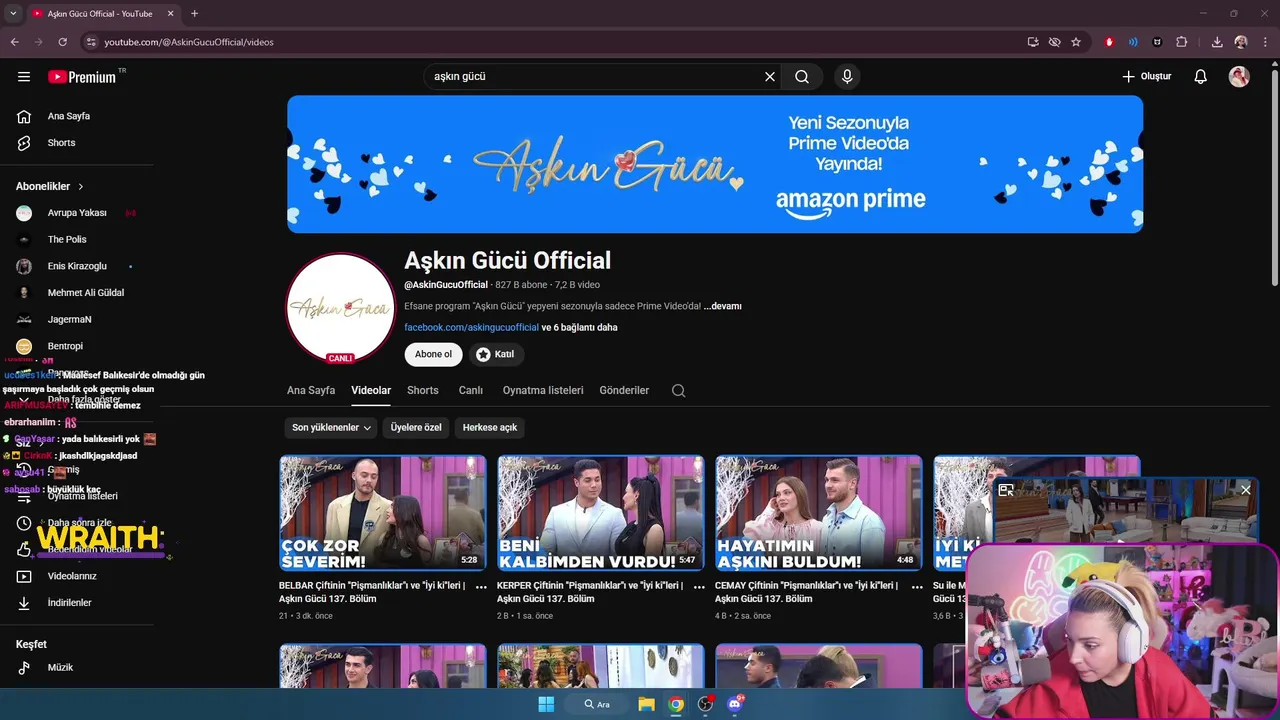This screenshot has height=720, width=1280.
Task: Click the channel profile picture with CANLI badge
Action: (341, 308)
